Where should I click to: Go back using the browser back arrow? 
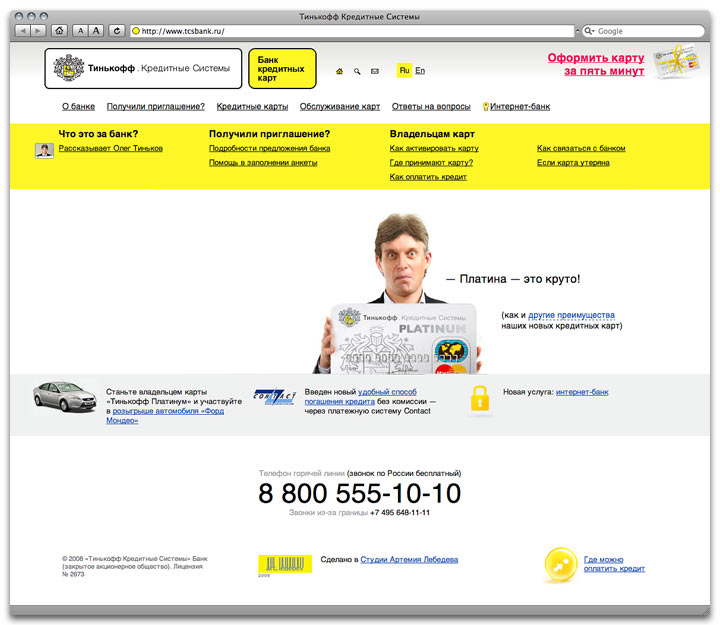point(22,31)
